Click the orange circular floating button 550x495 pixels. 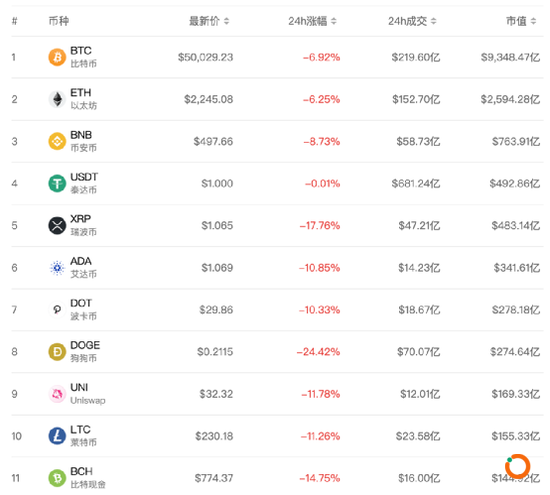point(517,466)
